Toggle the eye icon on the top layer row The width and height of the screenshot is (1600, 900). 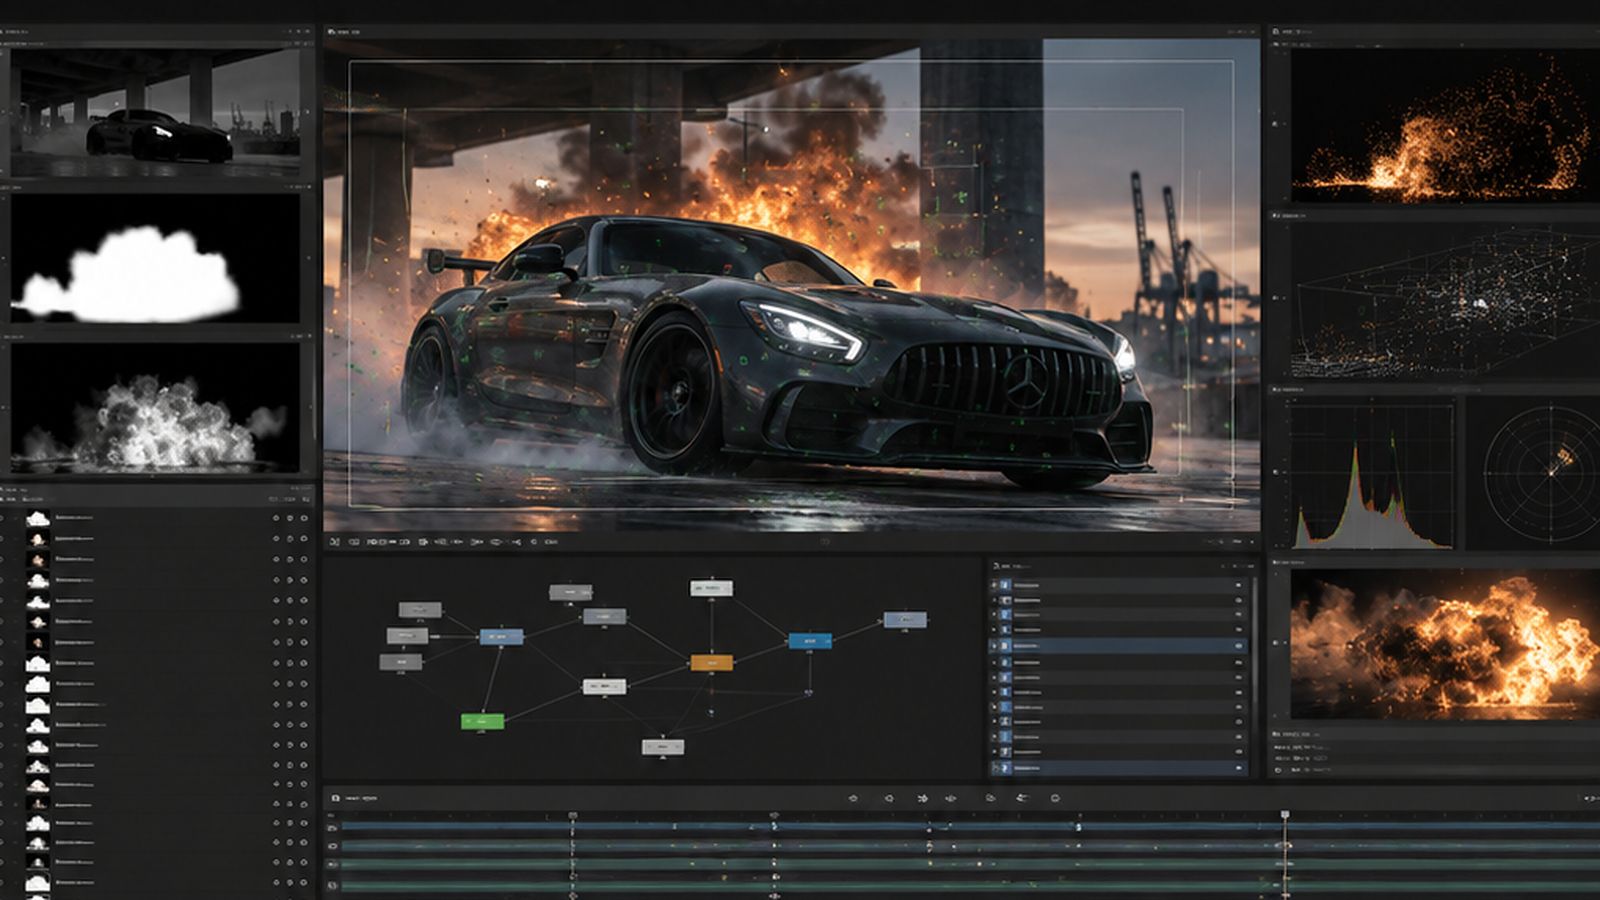tap(1238, 585)
